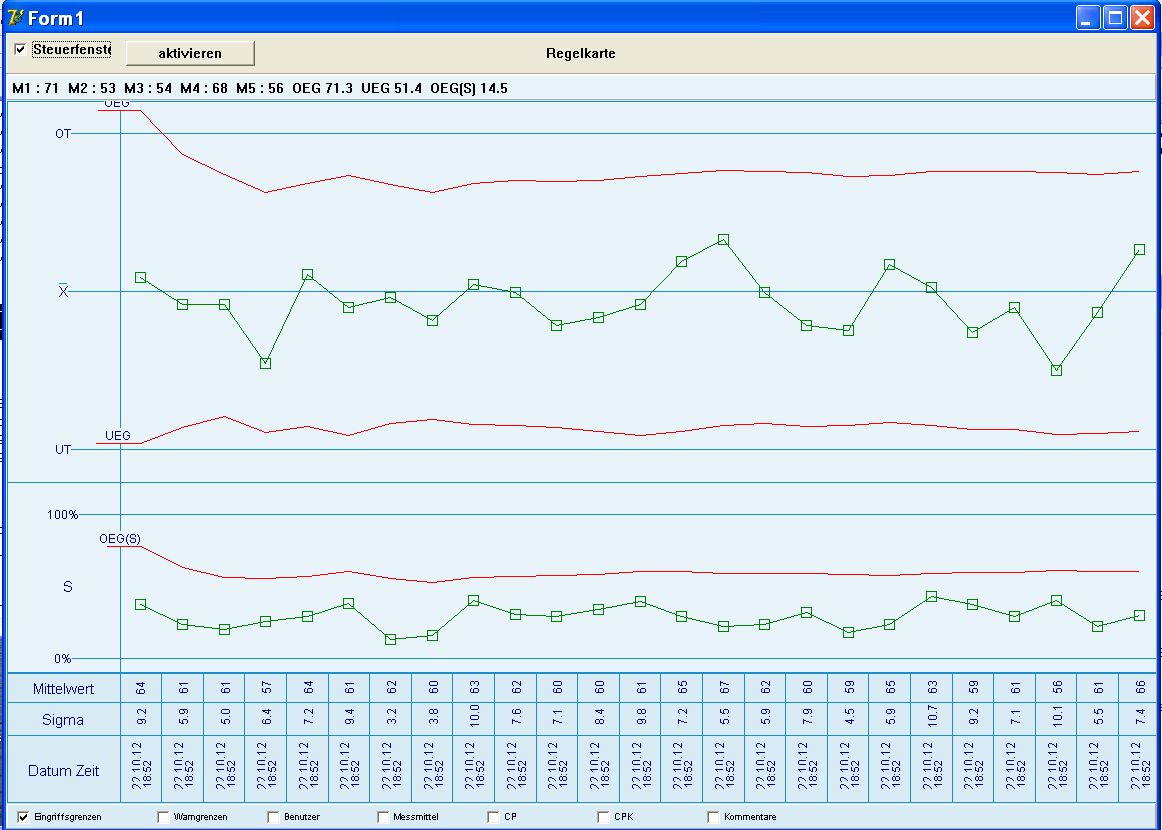This screenshot has height=830, width=1162.
Task: Check the CP option
Action: 493,817
